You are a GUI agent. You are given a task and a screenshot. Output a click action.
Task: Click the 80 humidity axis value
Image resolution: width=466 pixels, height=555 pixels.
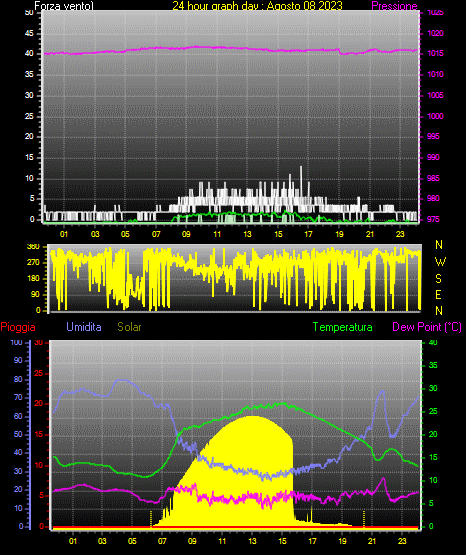[18, 379]
